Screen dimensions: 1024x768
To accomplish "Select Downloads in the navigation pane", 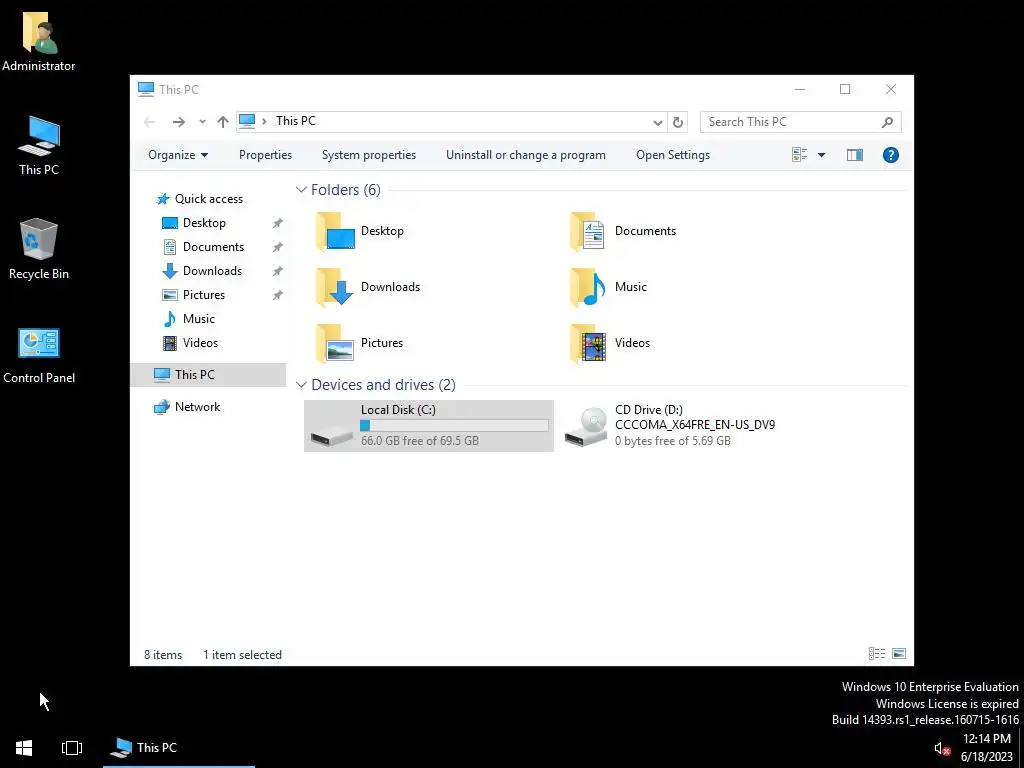I will coord(212,270).
